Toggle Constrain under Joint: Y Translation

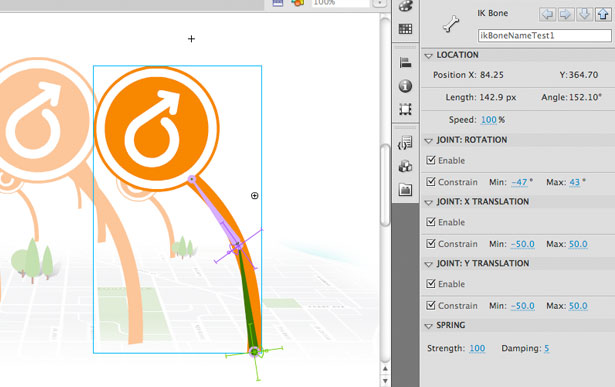[x=431, y=305]
